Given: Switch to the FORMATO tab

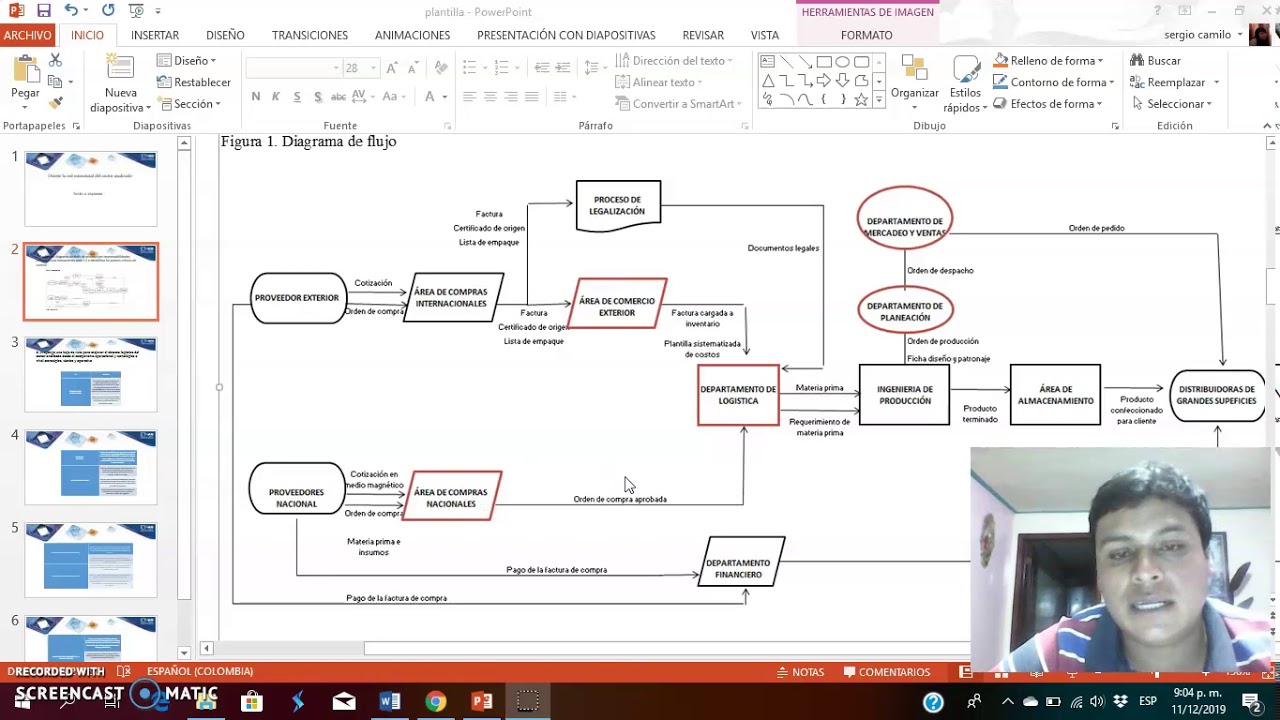Looking at the screenshot, I should [866, 35].
